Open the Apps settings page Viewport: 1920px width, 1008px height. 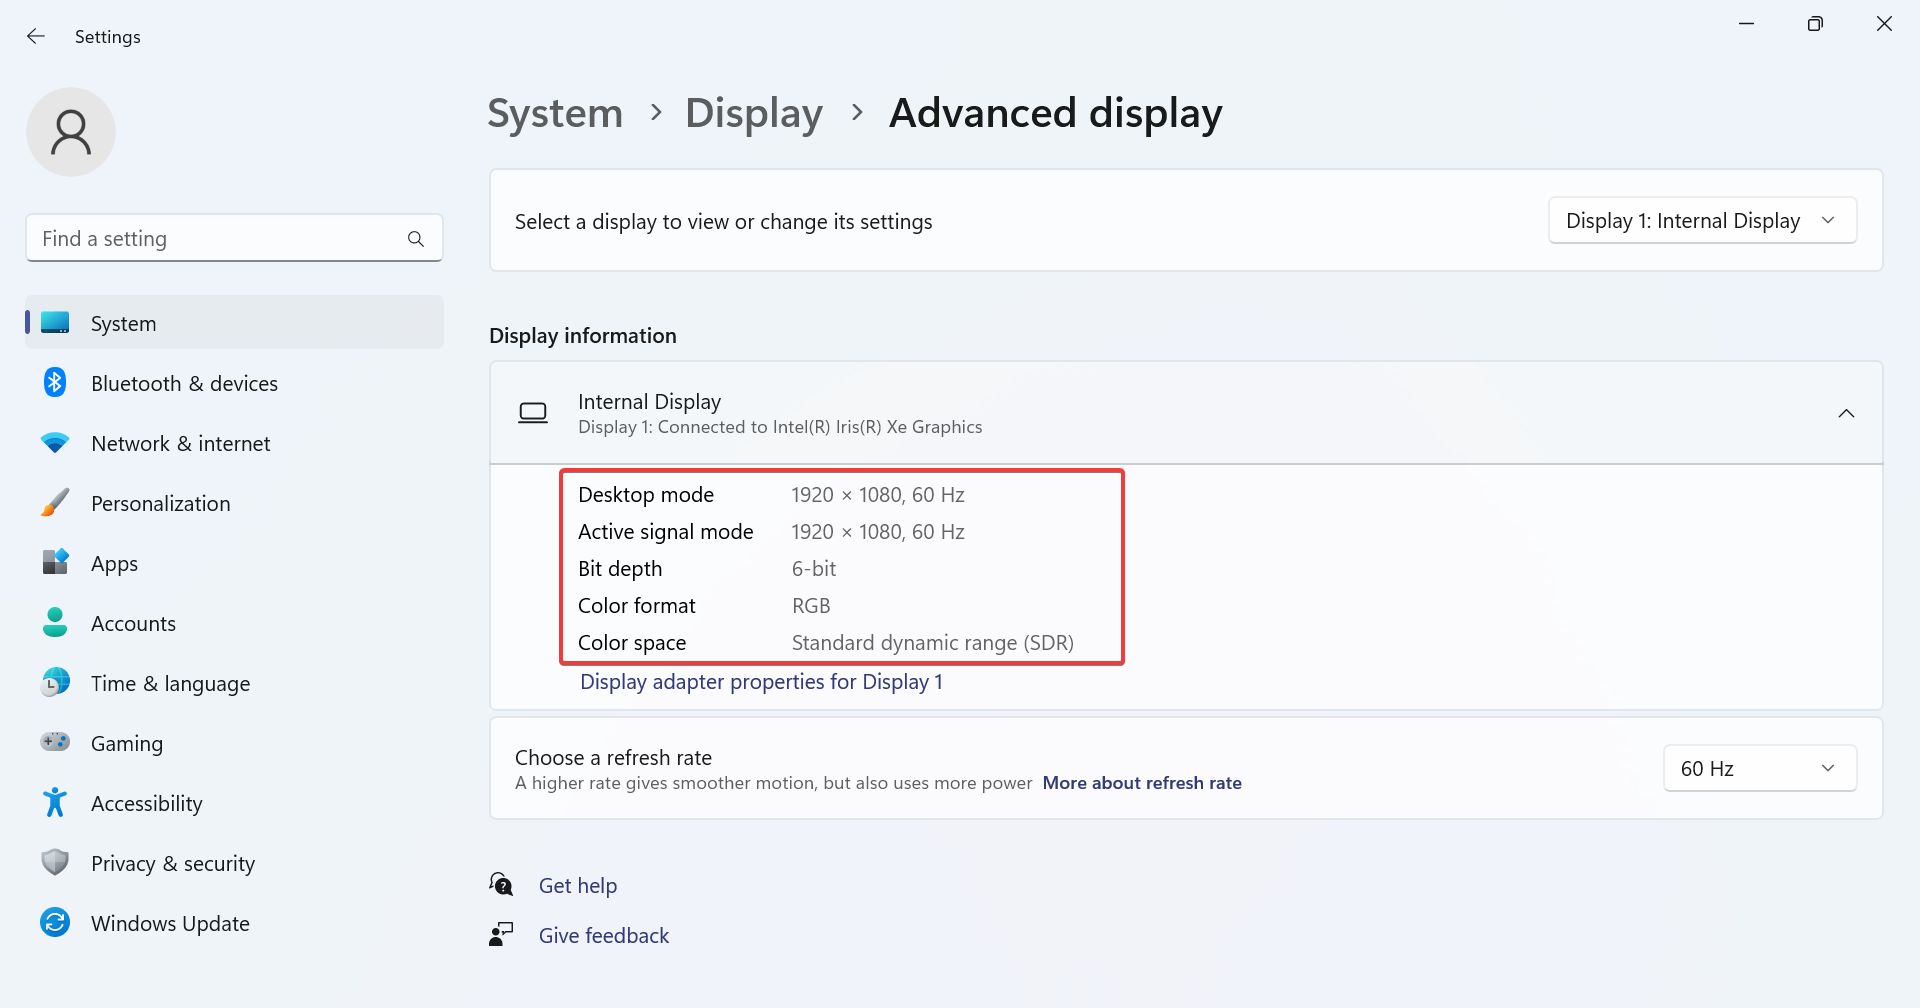tap(234, 563)
